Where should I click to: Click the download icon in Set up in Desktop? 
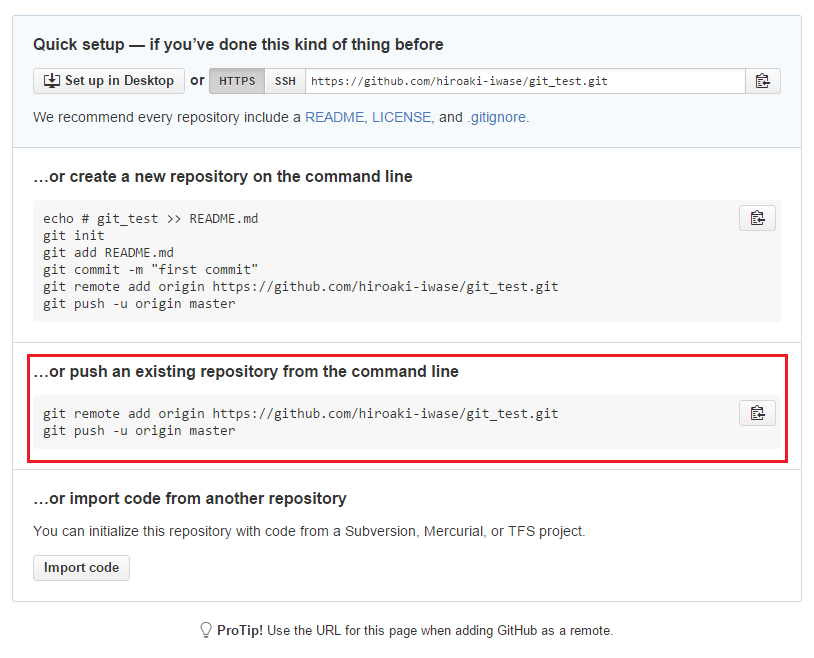(x=52, y=81)
